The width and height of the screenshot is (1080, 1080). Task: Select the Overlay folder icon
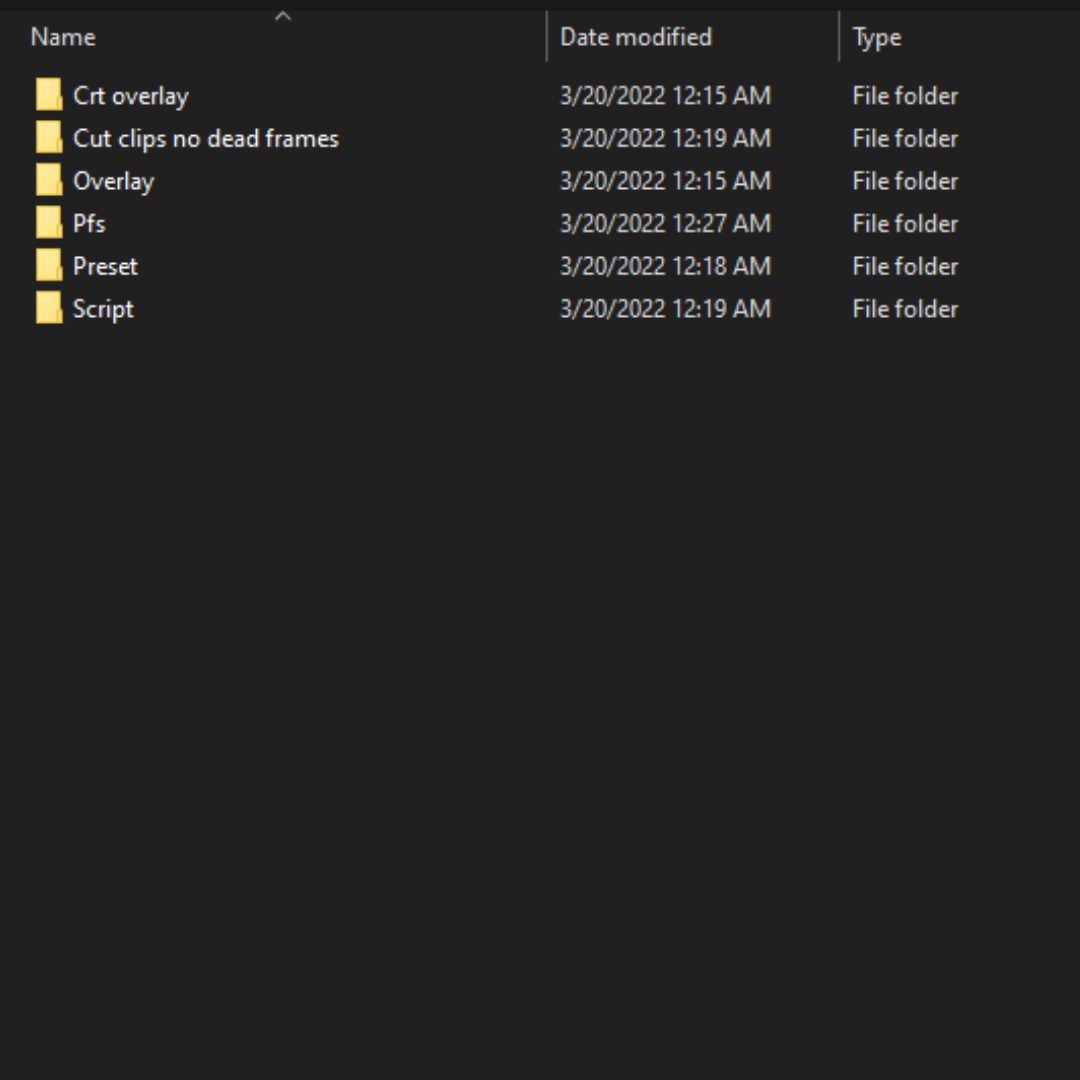coord(49,180)
